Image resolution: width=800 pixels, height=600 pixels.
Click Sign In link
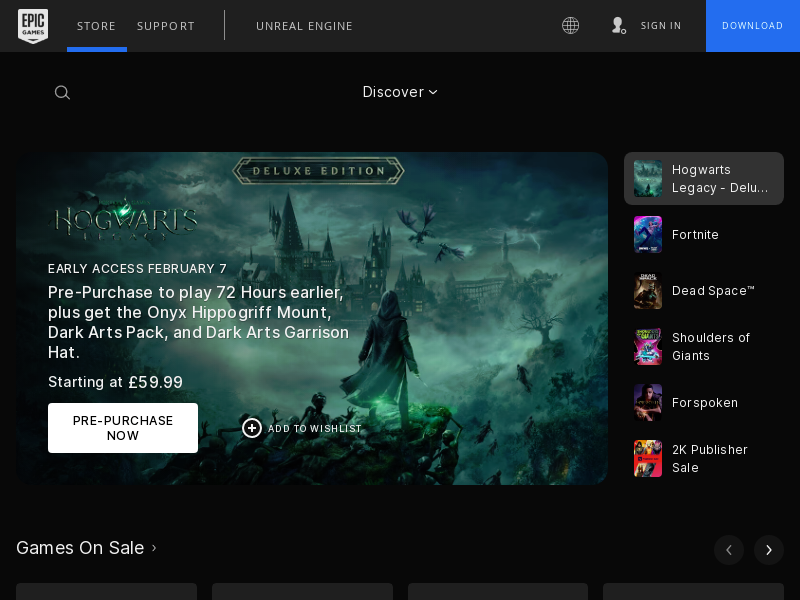(x=661, y=26)
